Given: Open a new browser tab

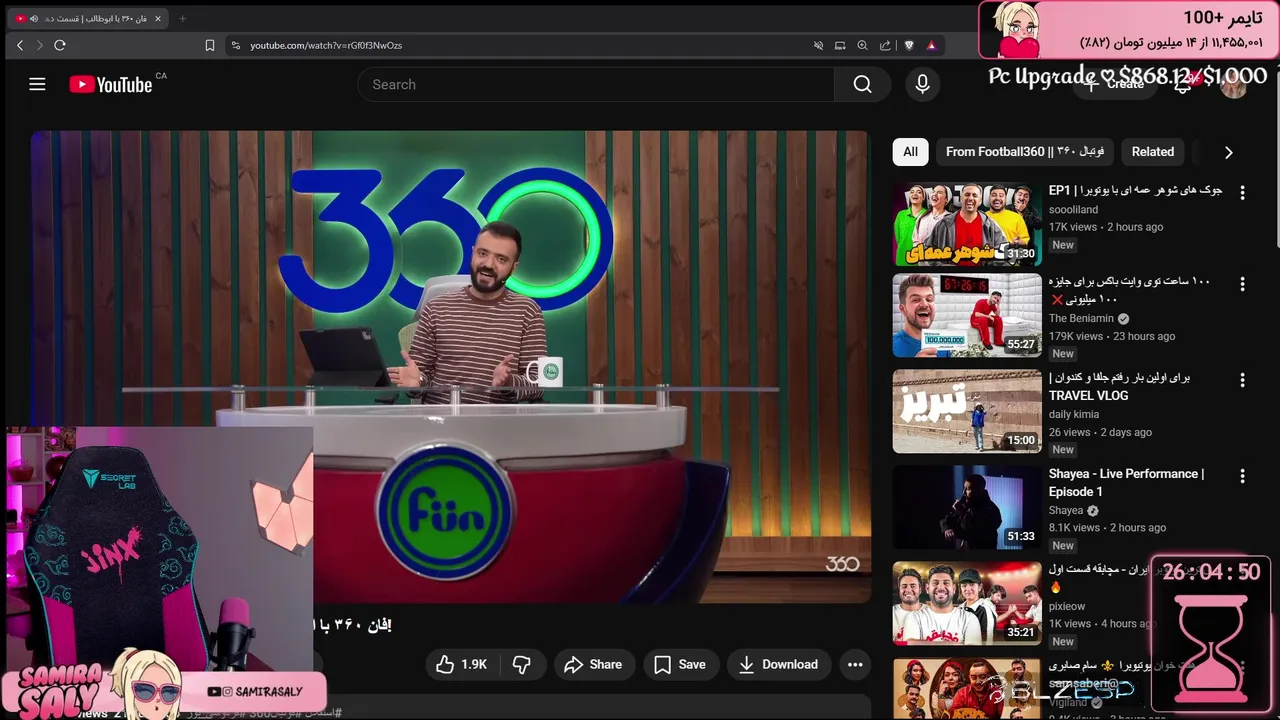Looking at the screenshot, I should (x=182, y=18).
